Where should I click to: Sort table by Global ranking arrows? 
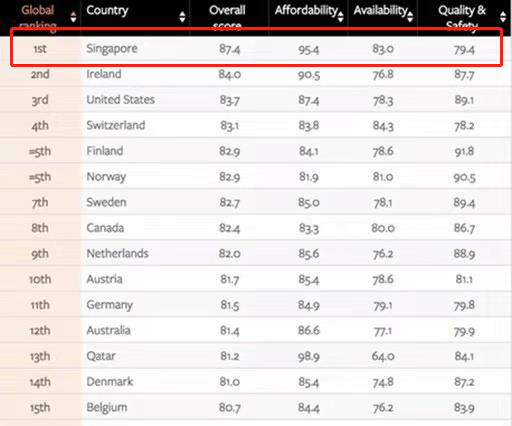(x=74, y=17)
